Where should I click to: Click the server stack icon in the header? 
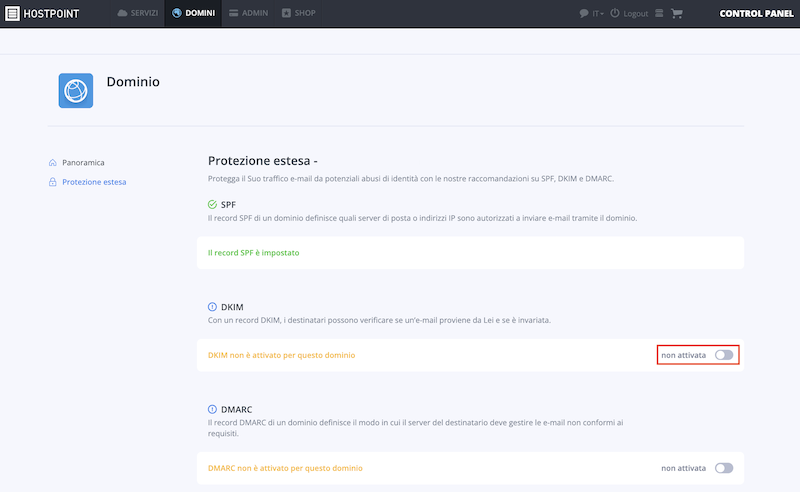(x=659, y=13)
